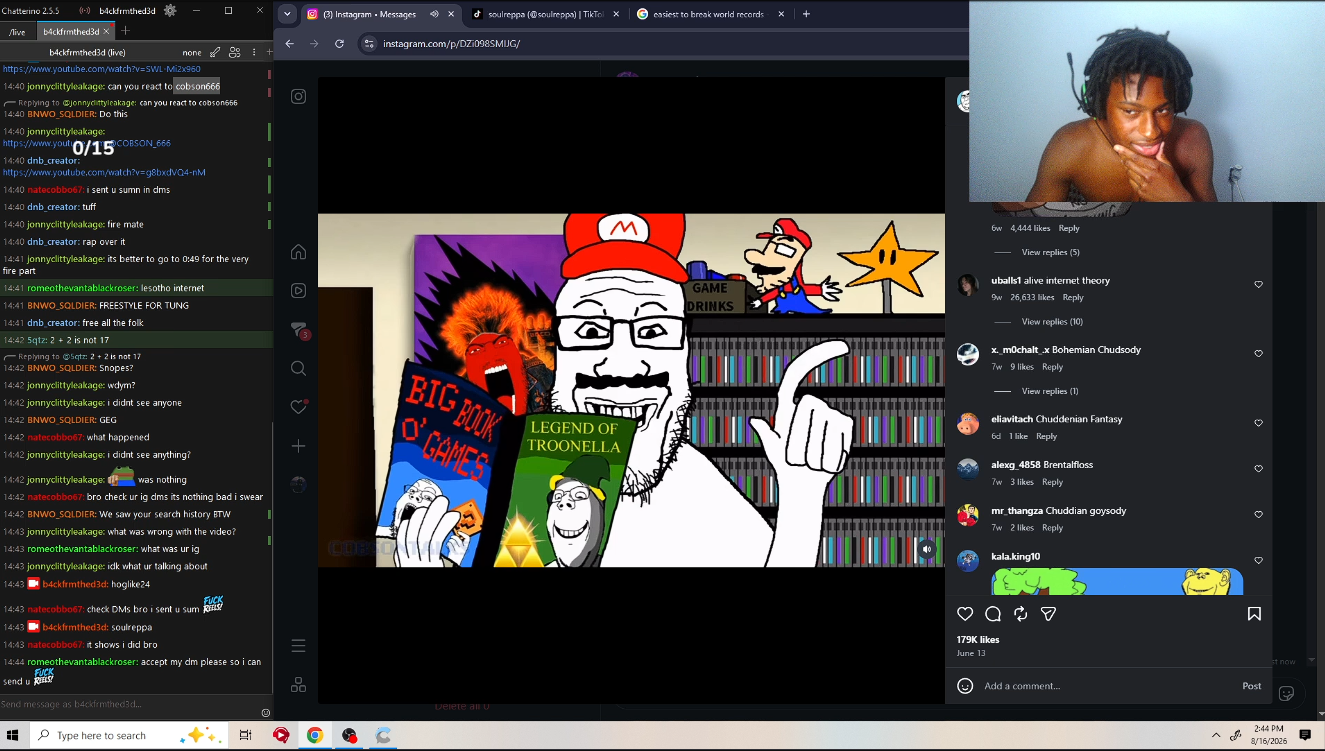Open Chatterino settings gear
Viewport: 1325px width, 751px height.
click(x=170, y=10)
